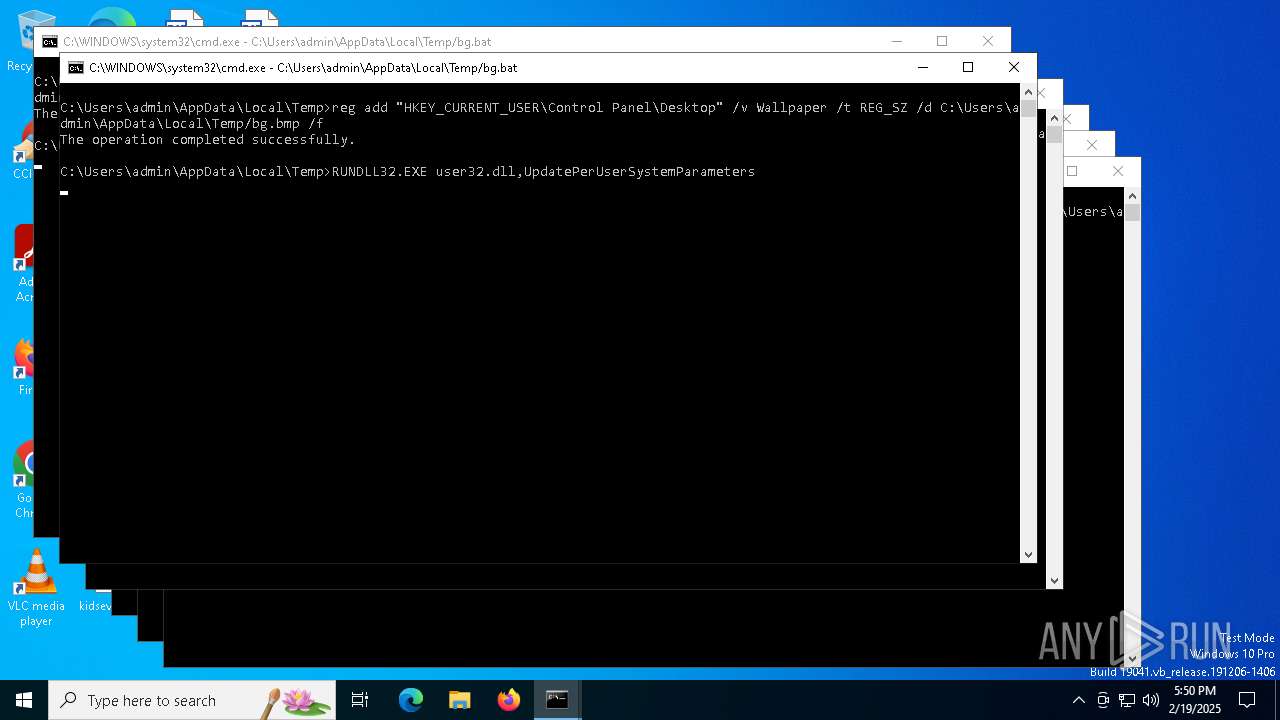Open the volume control tray icon
Image resolution: width=1280 pixels, height=720 pixels.
[x=1151, y=700]
